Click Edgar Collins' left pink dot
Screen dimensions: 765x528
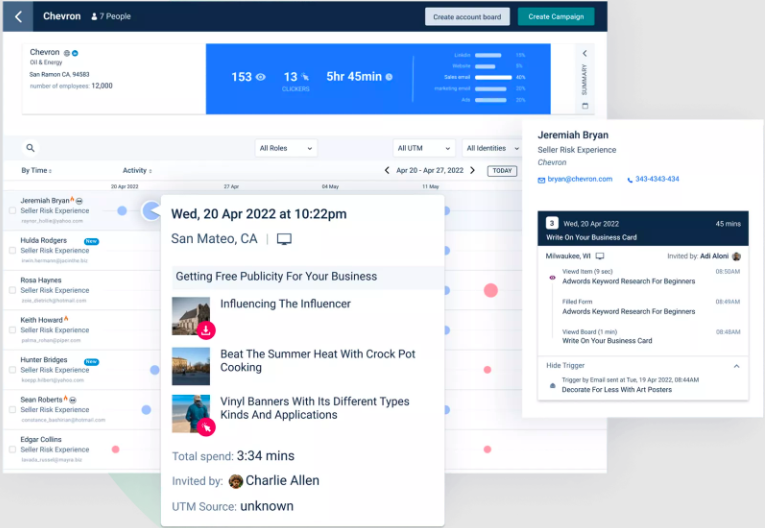[x=115, y=449]
